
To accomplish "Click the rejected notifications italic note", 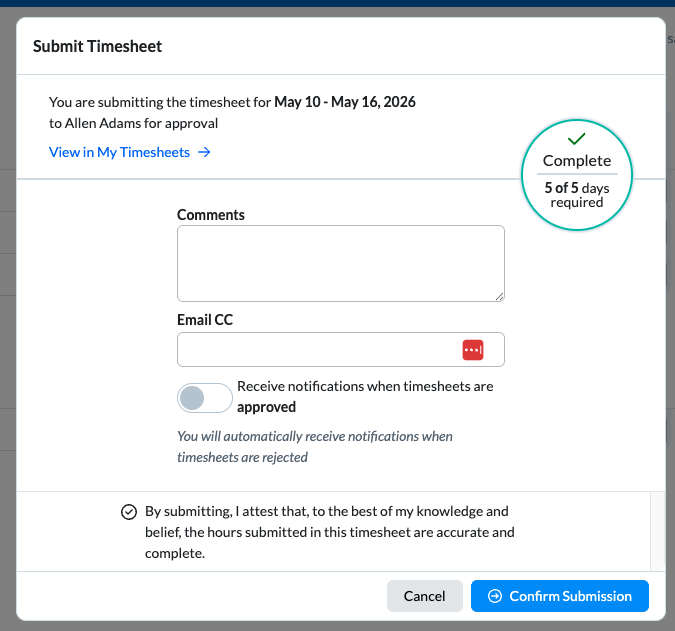I will tap(315, 447).
